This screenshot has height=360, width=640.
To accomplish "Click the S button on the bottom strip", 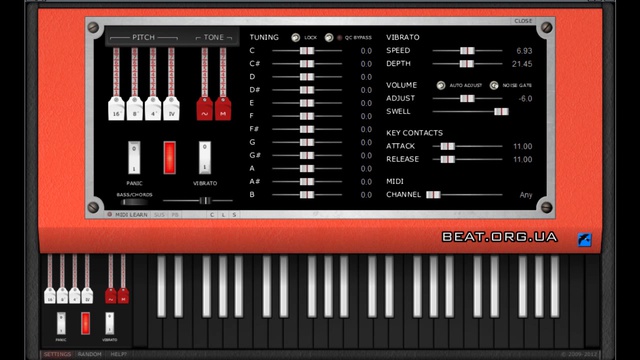I will coord(234,215).
